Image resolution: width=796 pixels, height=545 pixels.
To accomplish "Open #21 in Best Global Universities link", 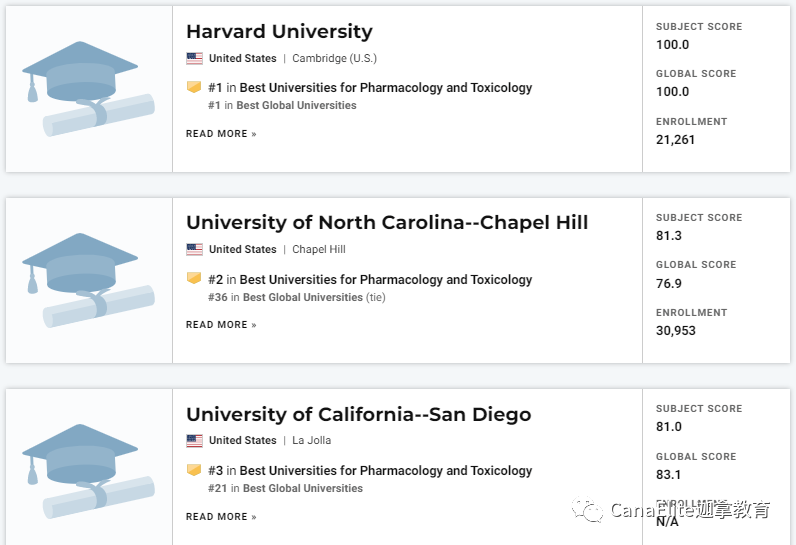I will coord(285,489).
